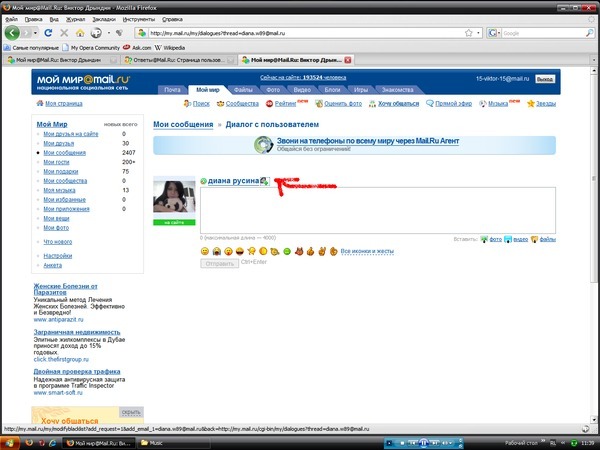Open диана русина's avatar photo
The height and width of the screenshot is (450, 600).
pos(174,196)
